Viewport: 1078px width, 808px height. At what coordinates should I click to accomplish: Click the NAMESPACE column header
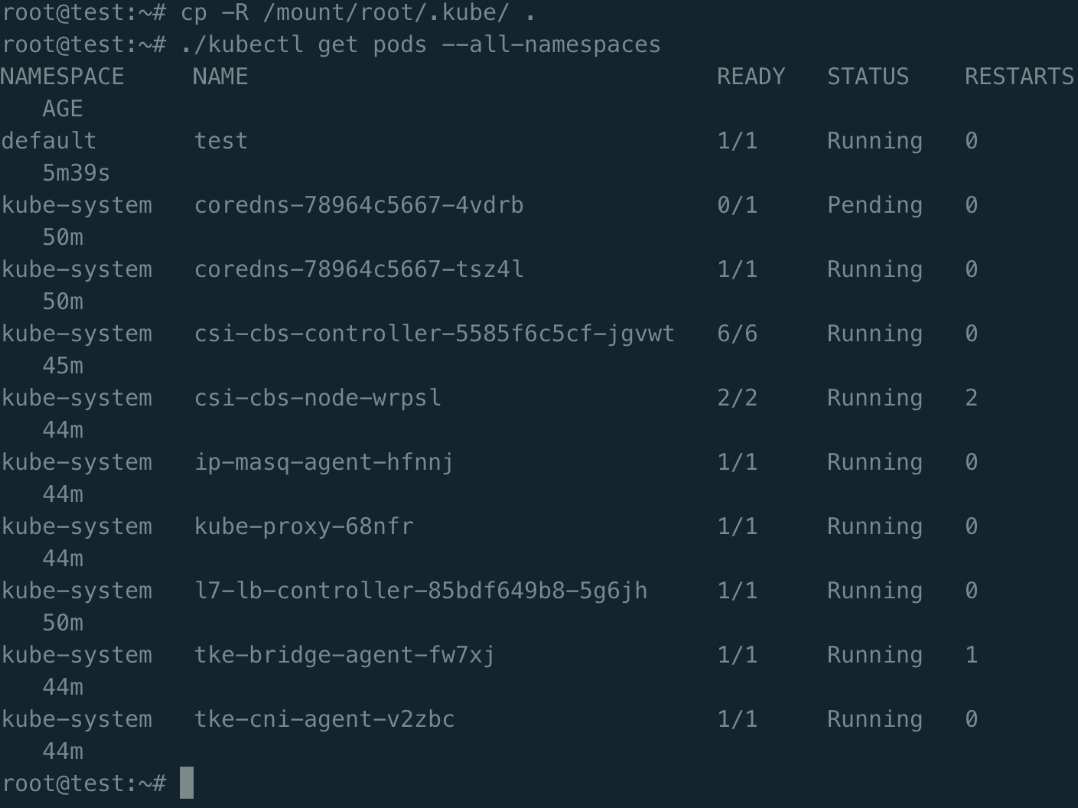click(x=62, y=76)
